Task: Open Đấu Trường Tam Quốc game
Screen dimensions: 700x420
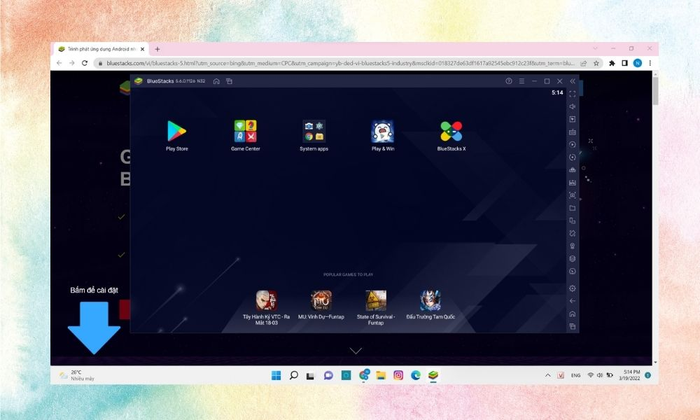Action: pyautogui.click(x=430, y=300)
